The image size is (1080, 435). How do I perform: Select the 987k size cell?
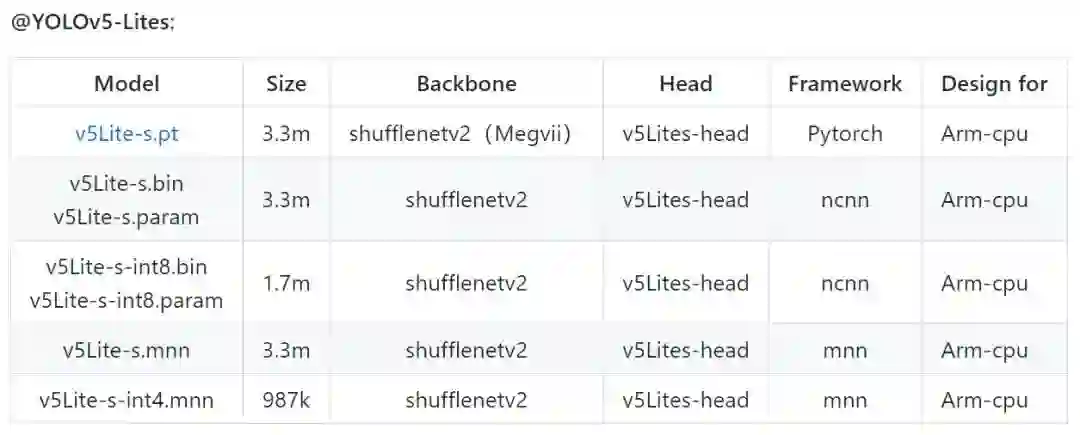(286, 401)
